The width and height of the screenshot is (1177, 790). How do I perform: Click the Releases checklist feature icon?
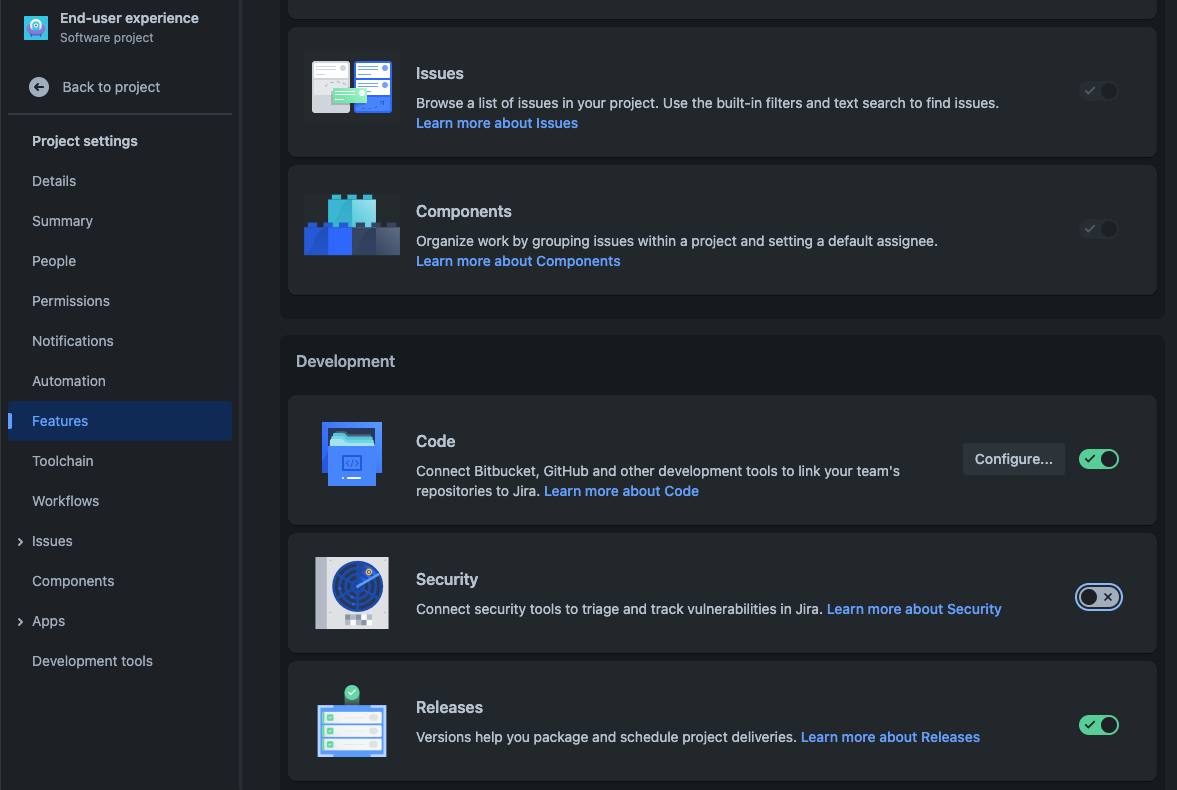click(x=352, y=721)
